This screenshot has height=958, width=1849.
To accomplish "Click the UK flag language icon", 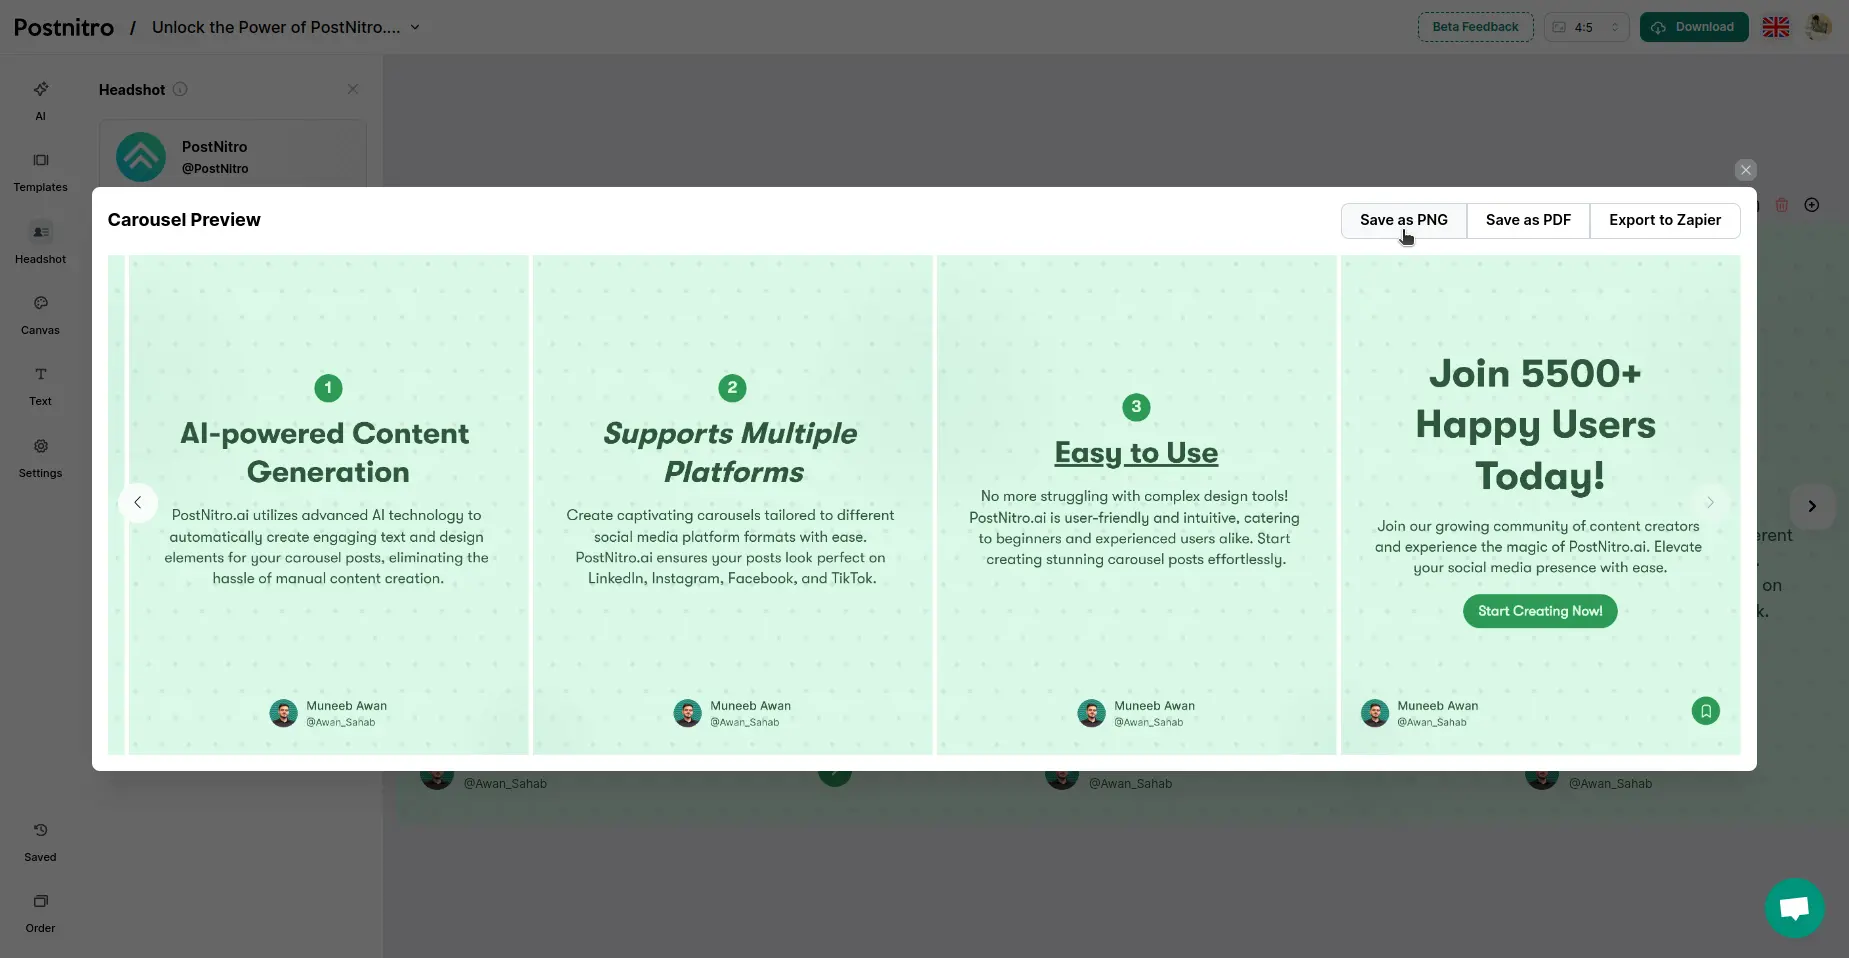I will 1776,27.
